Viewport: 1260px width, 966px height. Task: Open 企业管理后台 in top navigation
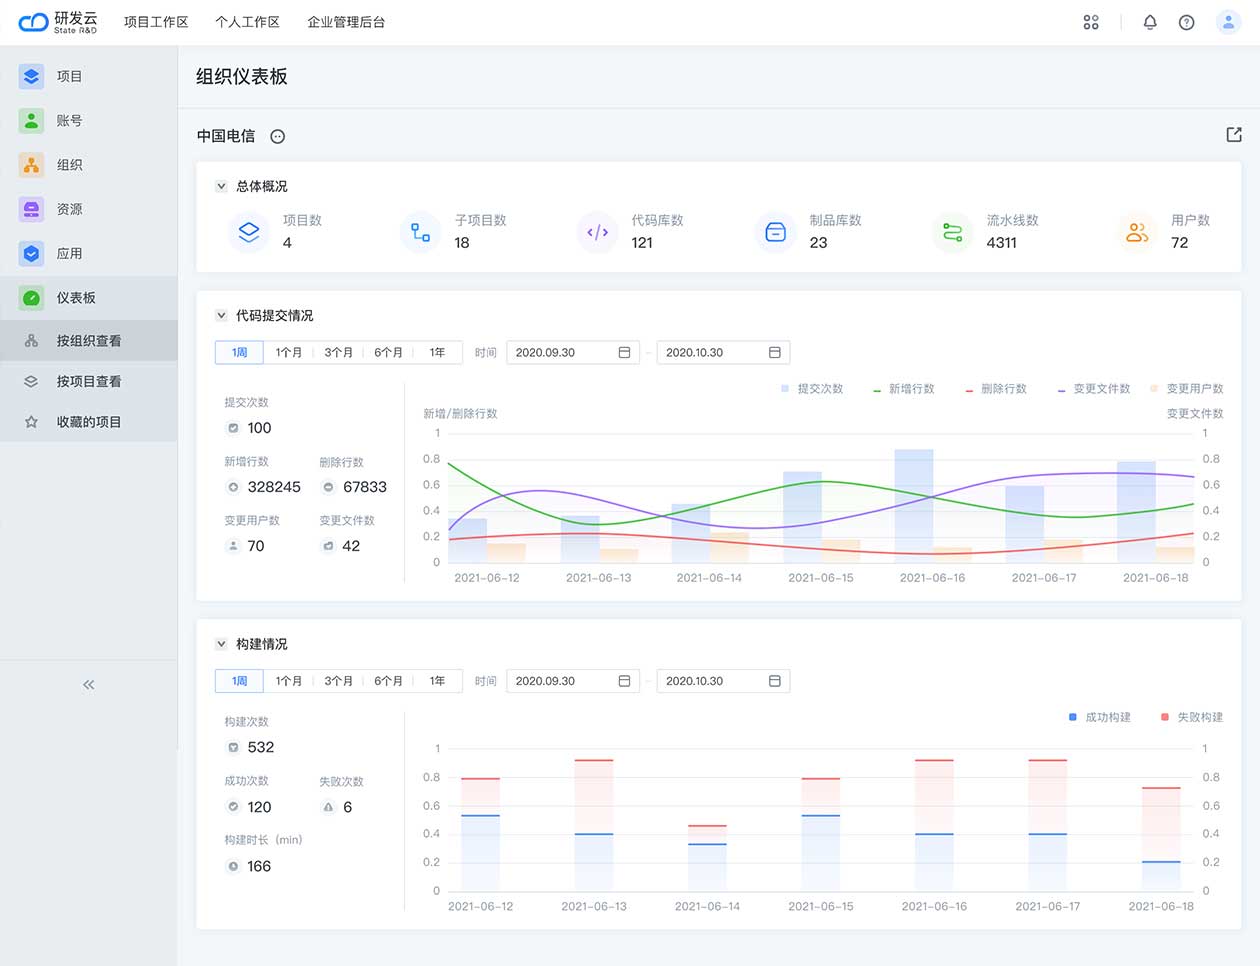click(x=346, y=22)
